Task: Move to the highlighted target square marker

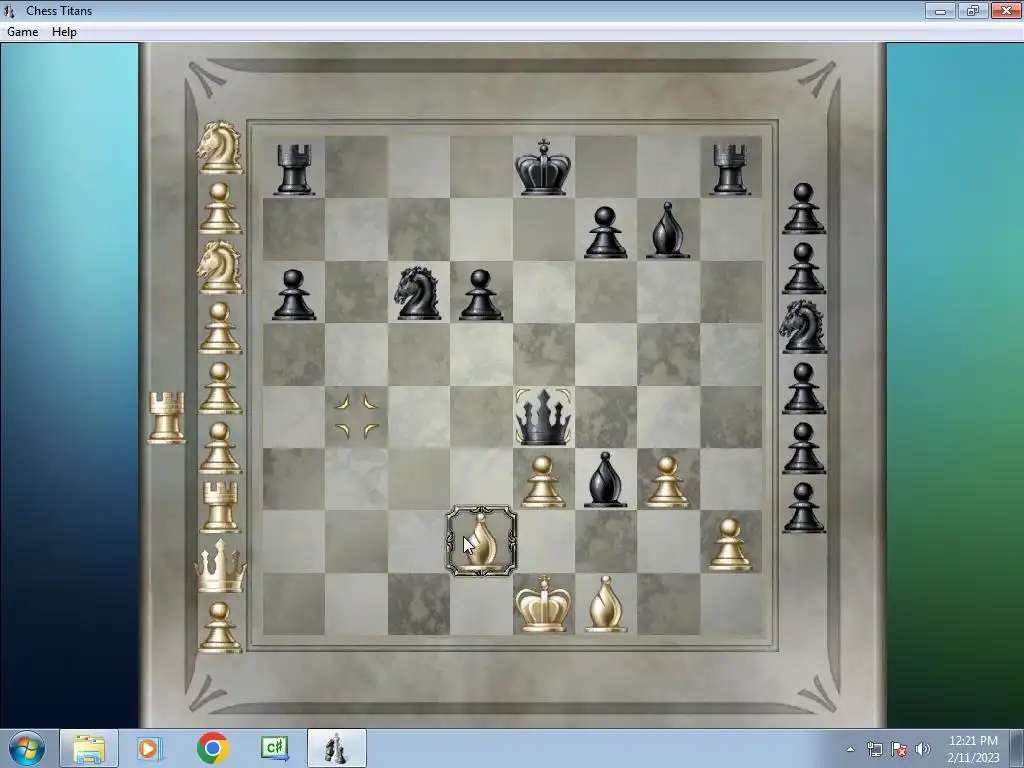Action: [x=356, y=416]
